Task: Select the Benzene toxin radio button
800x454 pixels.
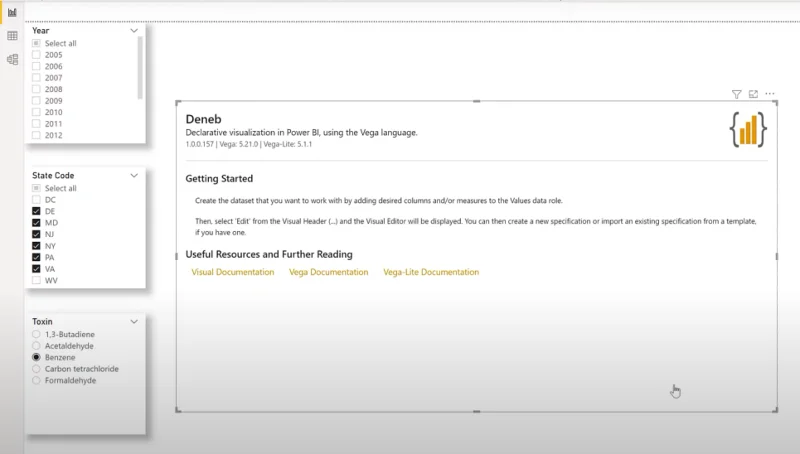Action: click(x=36, y=357)
